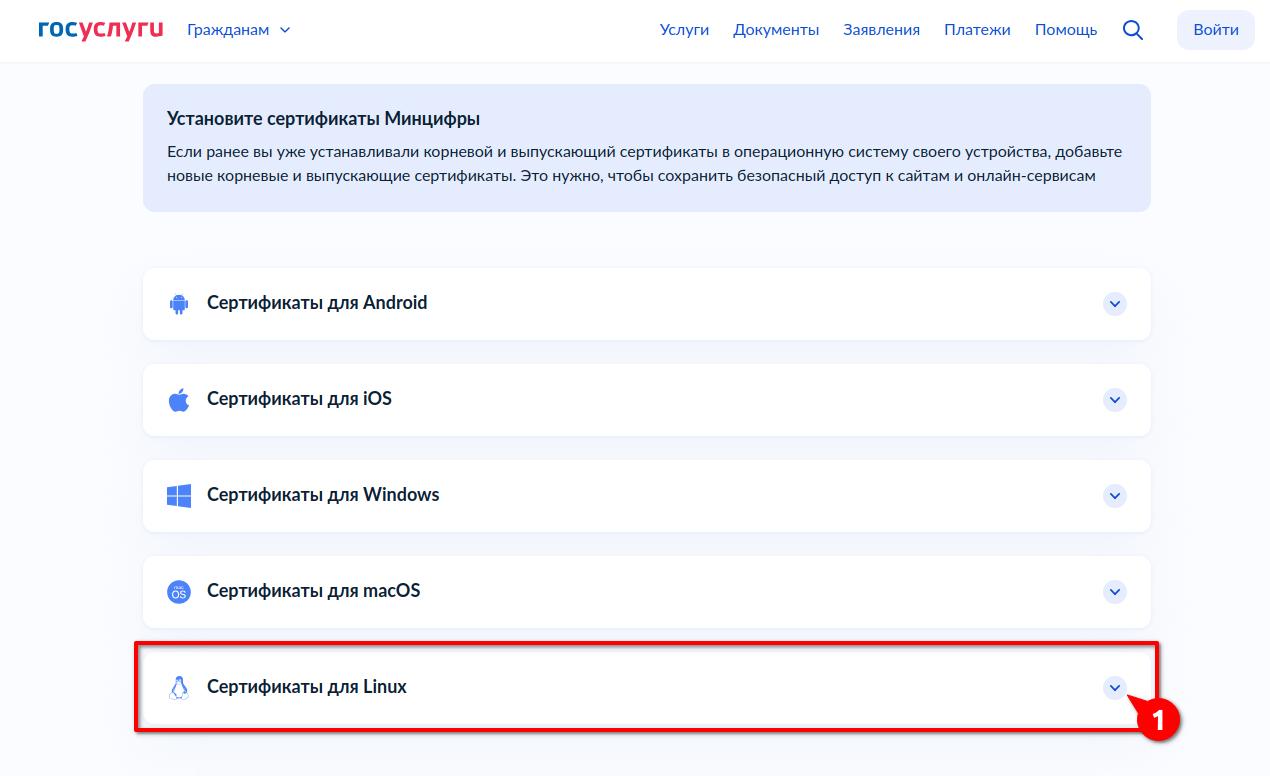Open the Госуслуги logo homepage
This screenshot has height=776, width=1270.
(100, 30)
